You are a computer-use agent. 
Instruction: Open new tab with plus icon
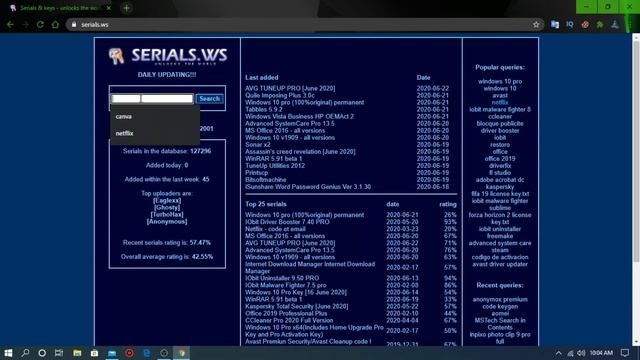tap(127, 8)
